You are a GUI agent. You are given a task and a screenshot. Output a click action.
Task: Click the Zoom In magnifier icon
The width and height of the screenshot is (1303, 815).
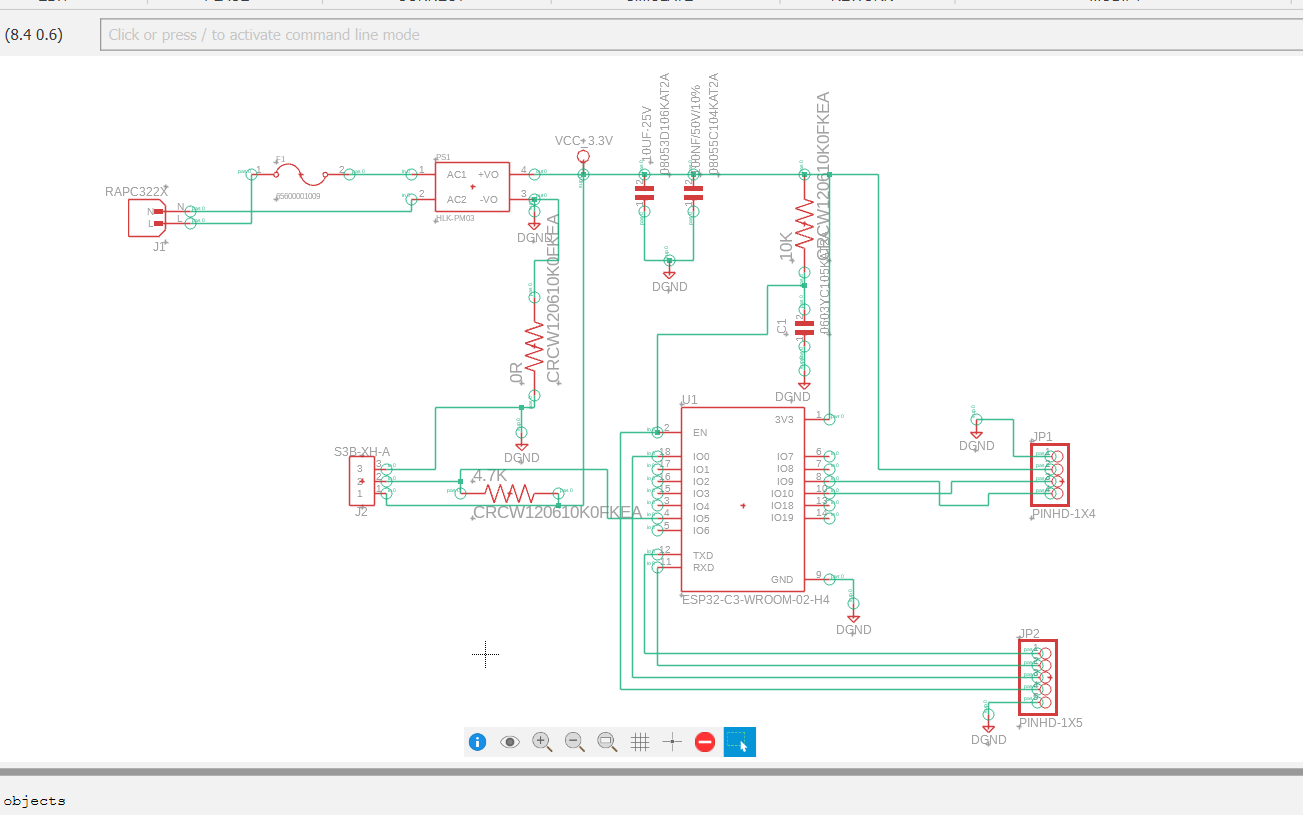coord(542,742)
